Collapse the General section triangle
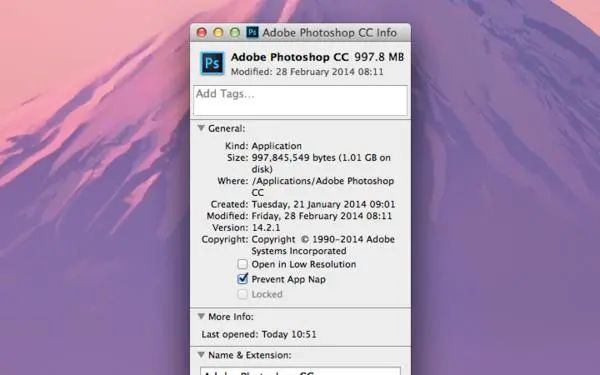The height and width of the screenshot is (375, 600). 201,128
